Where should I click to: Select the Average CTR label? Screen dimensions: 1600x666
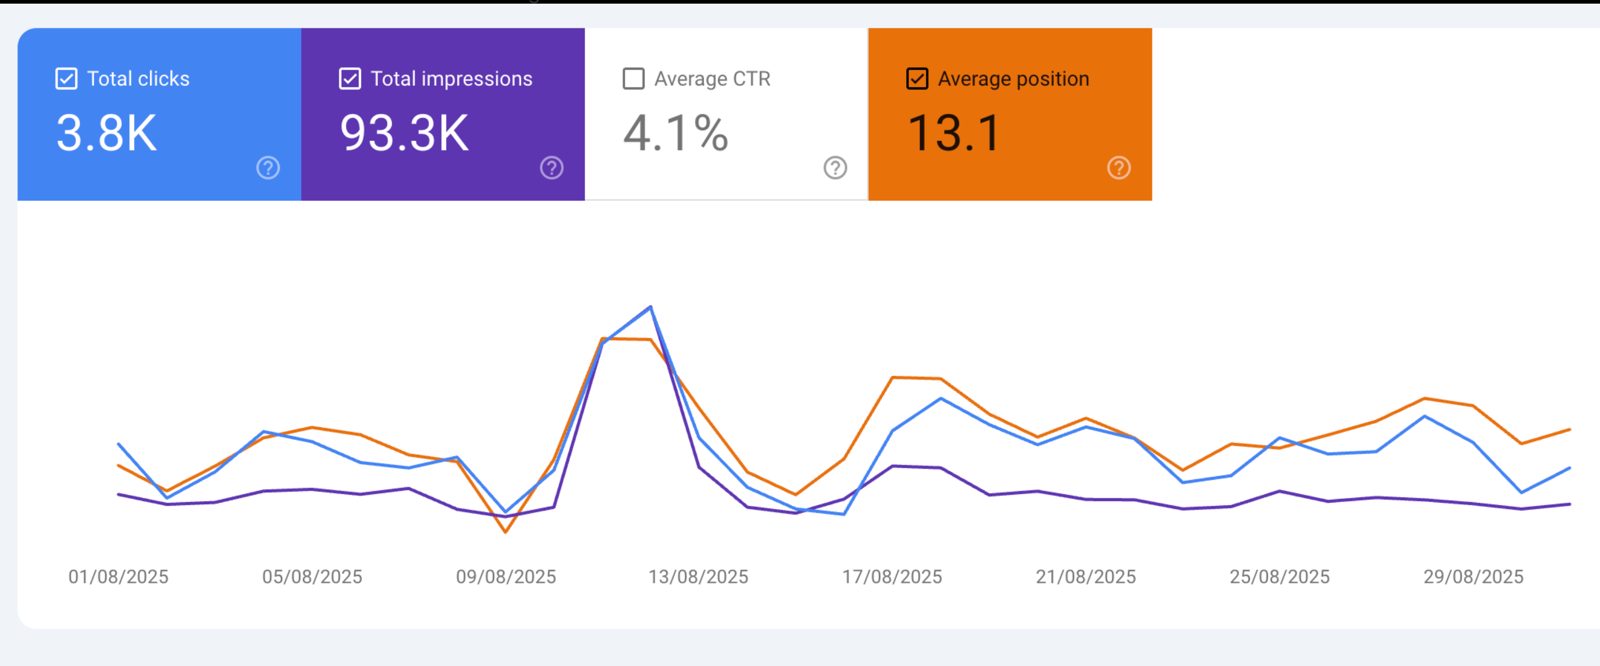coord(712,79)
